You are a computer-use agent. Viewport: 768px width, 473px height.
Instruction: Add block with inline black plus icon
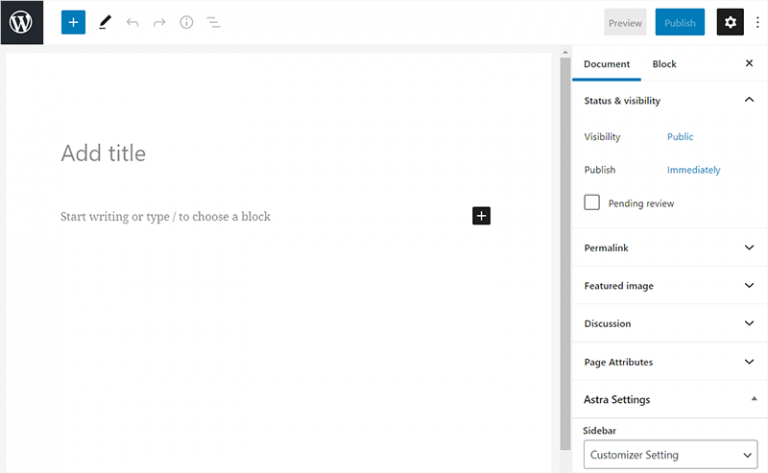point(481,216)
